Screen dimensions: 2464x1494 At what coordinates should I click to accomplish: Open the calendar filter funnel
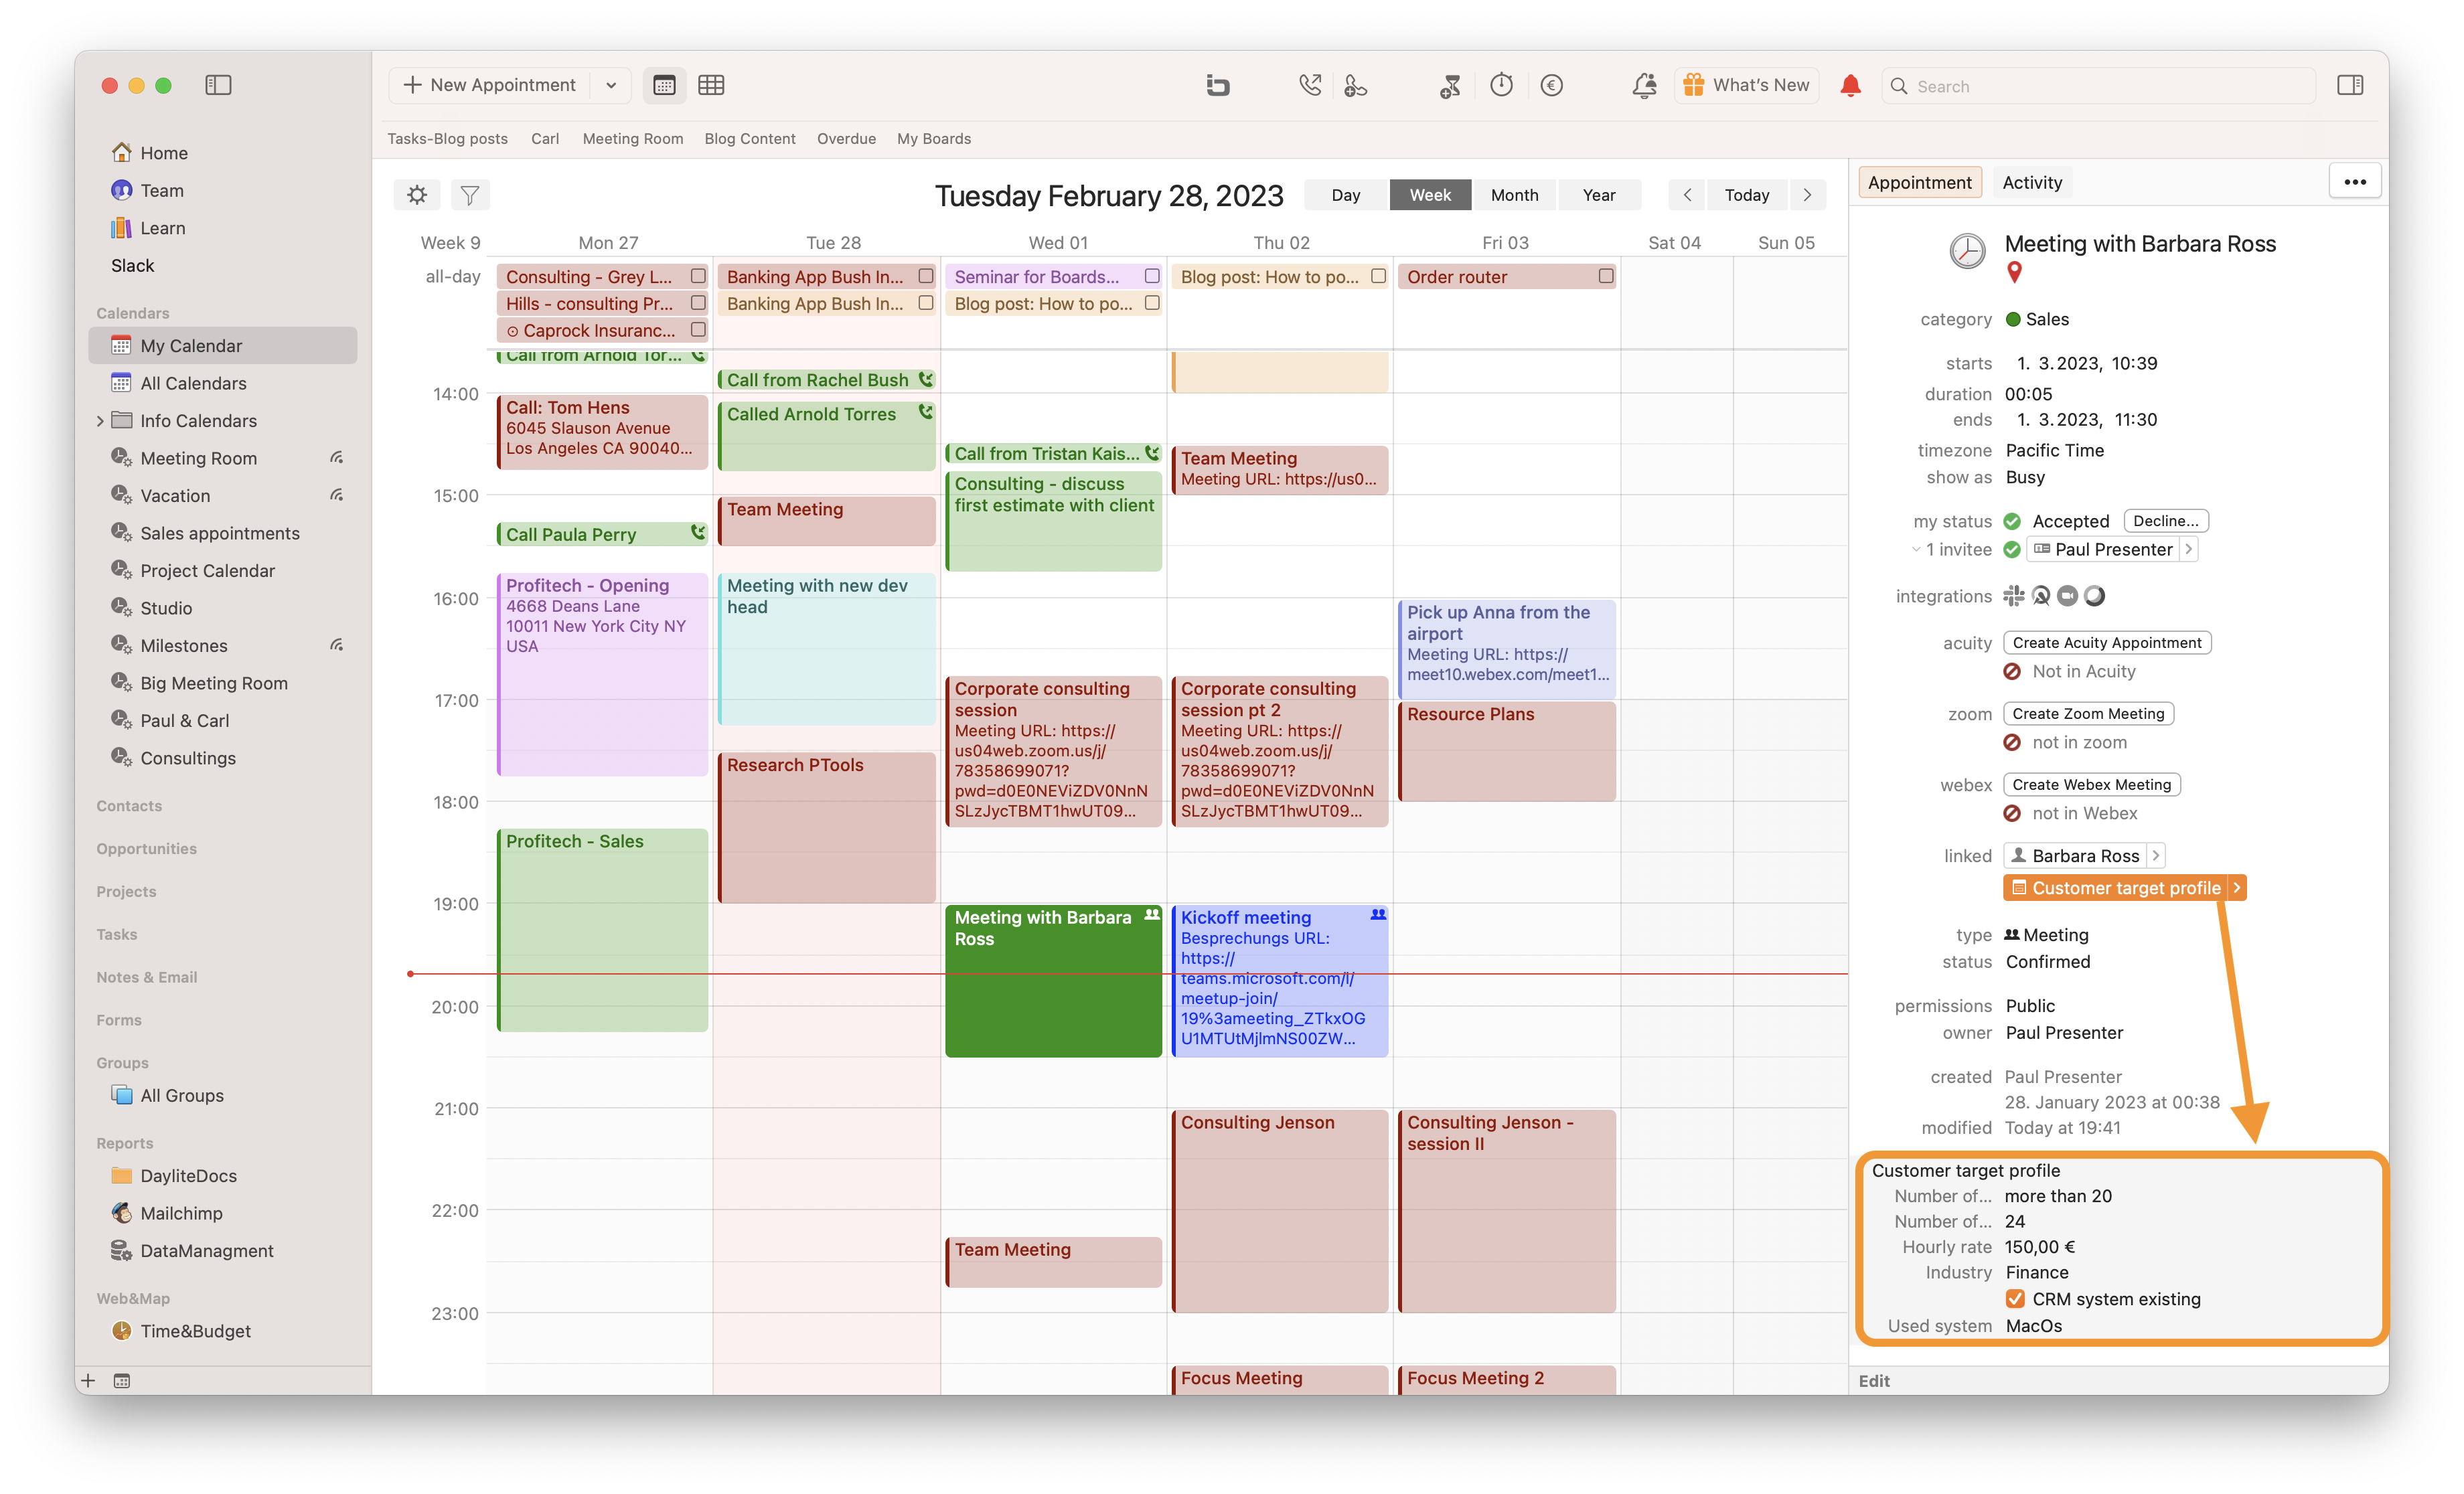click(x=469, y=194)
